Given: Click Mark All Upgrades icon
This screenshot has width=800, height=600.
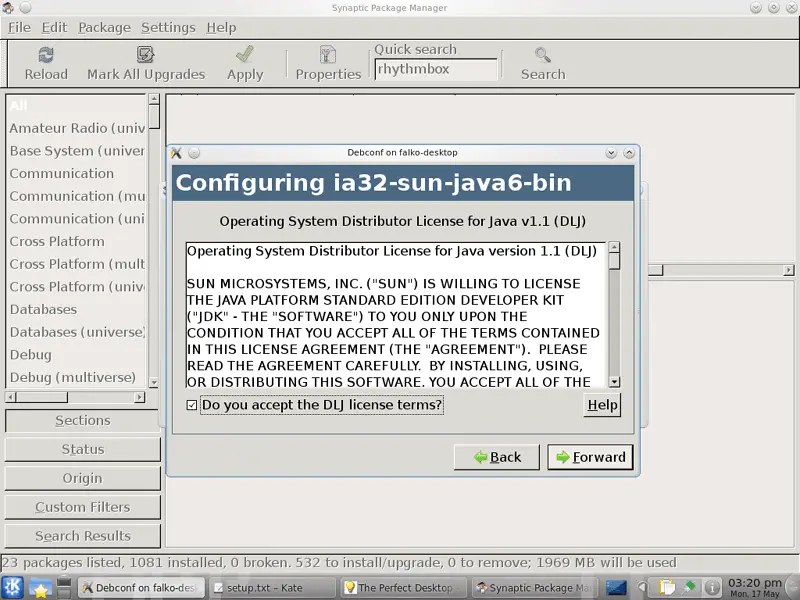Looking at the screenshot, I should pos(145,55).
